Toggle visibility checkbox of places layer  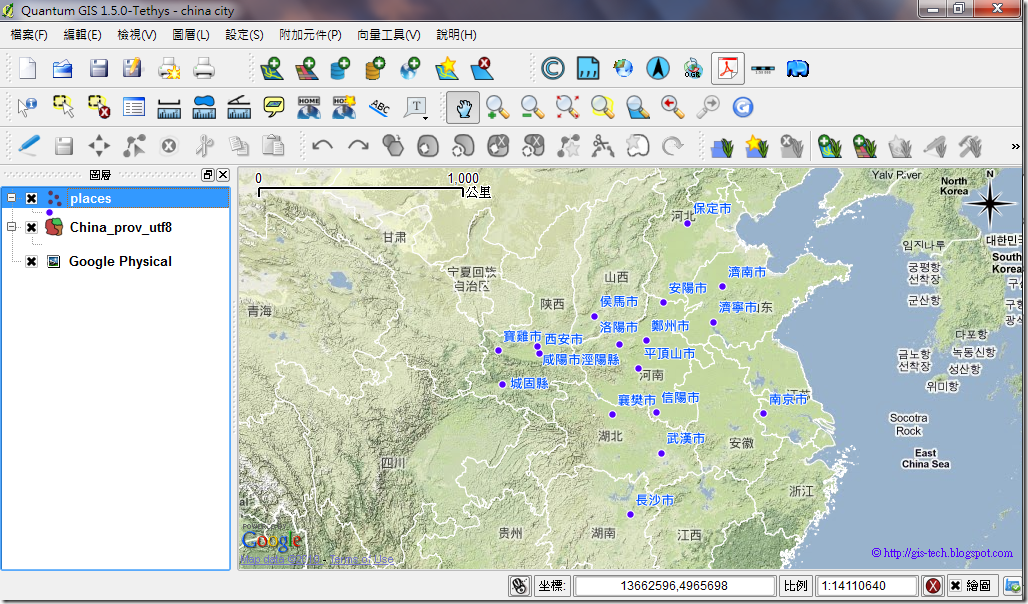31,198
